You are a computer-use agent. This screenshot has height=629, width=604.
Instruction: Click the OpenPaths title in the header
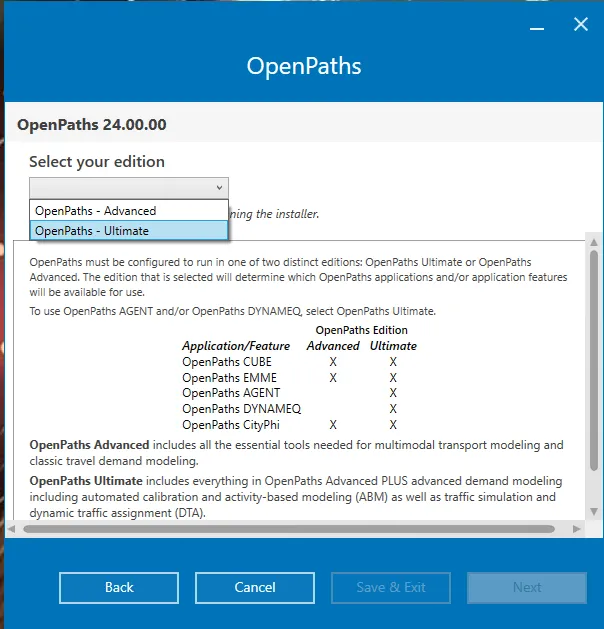coord(304,66)
